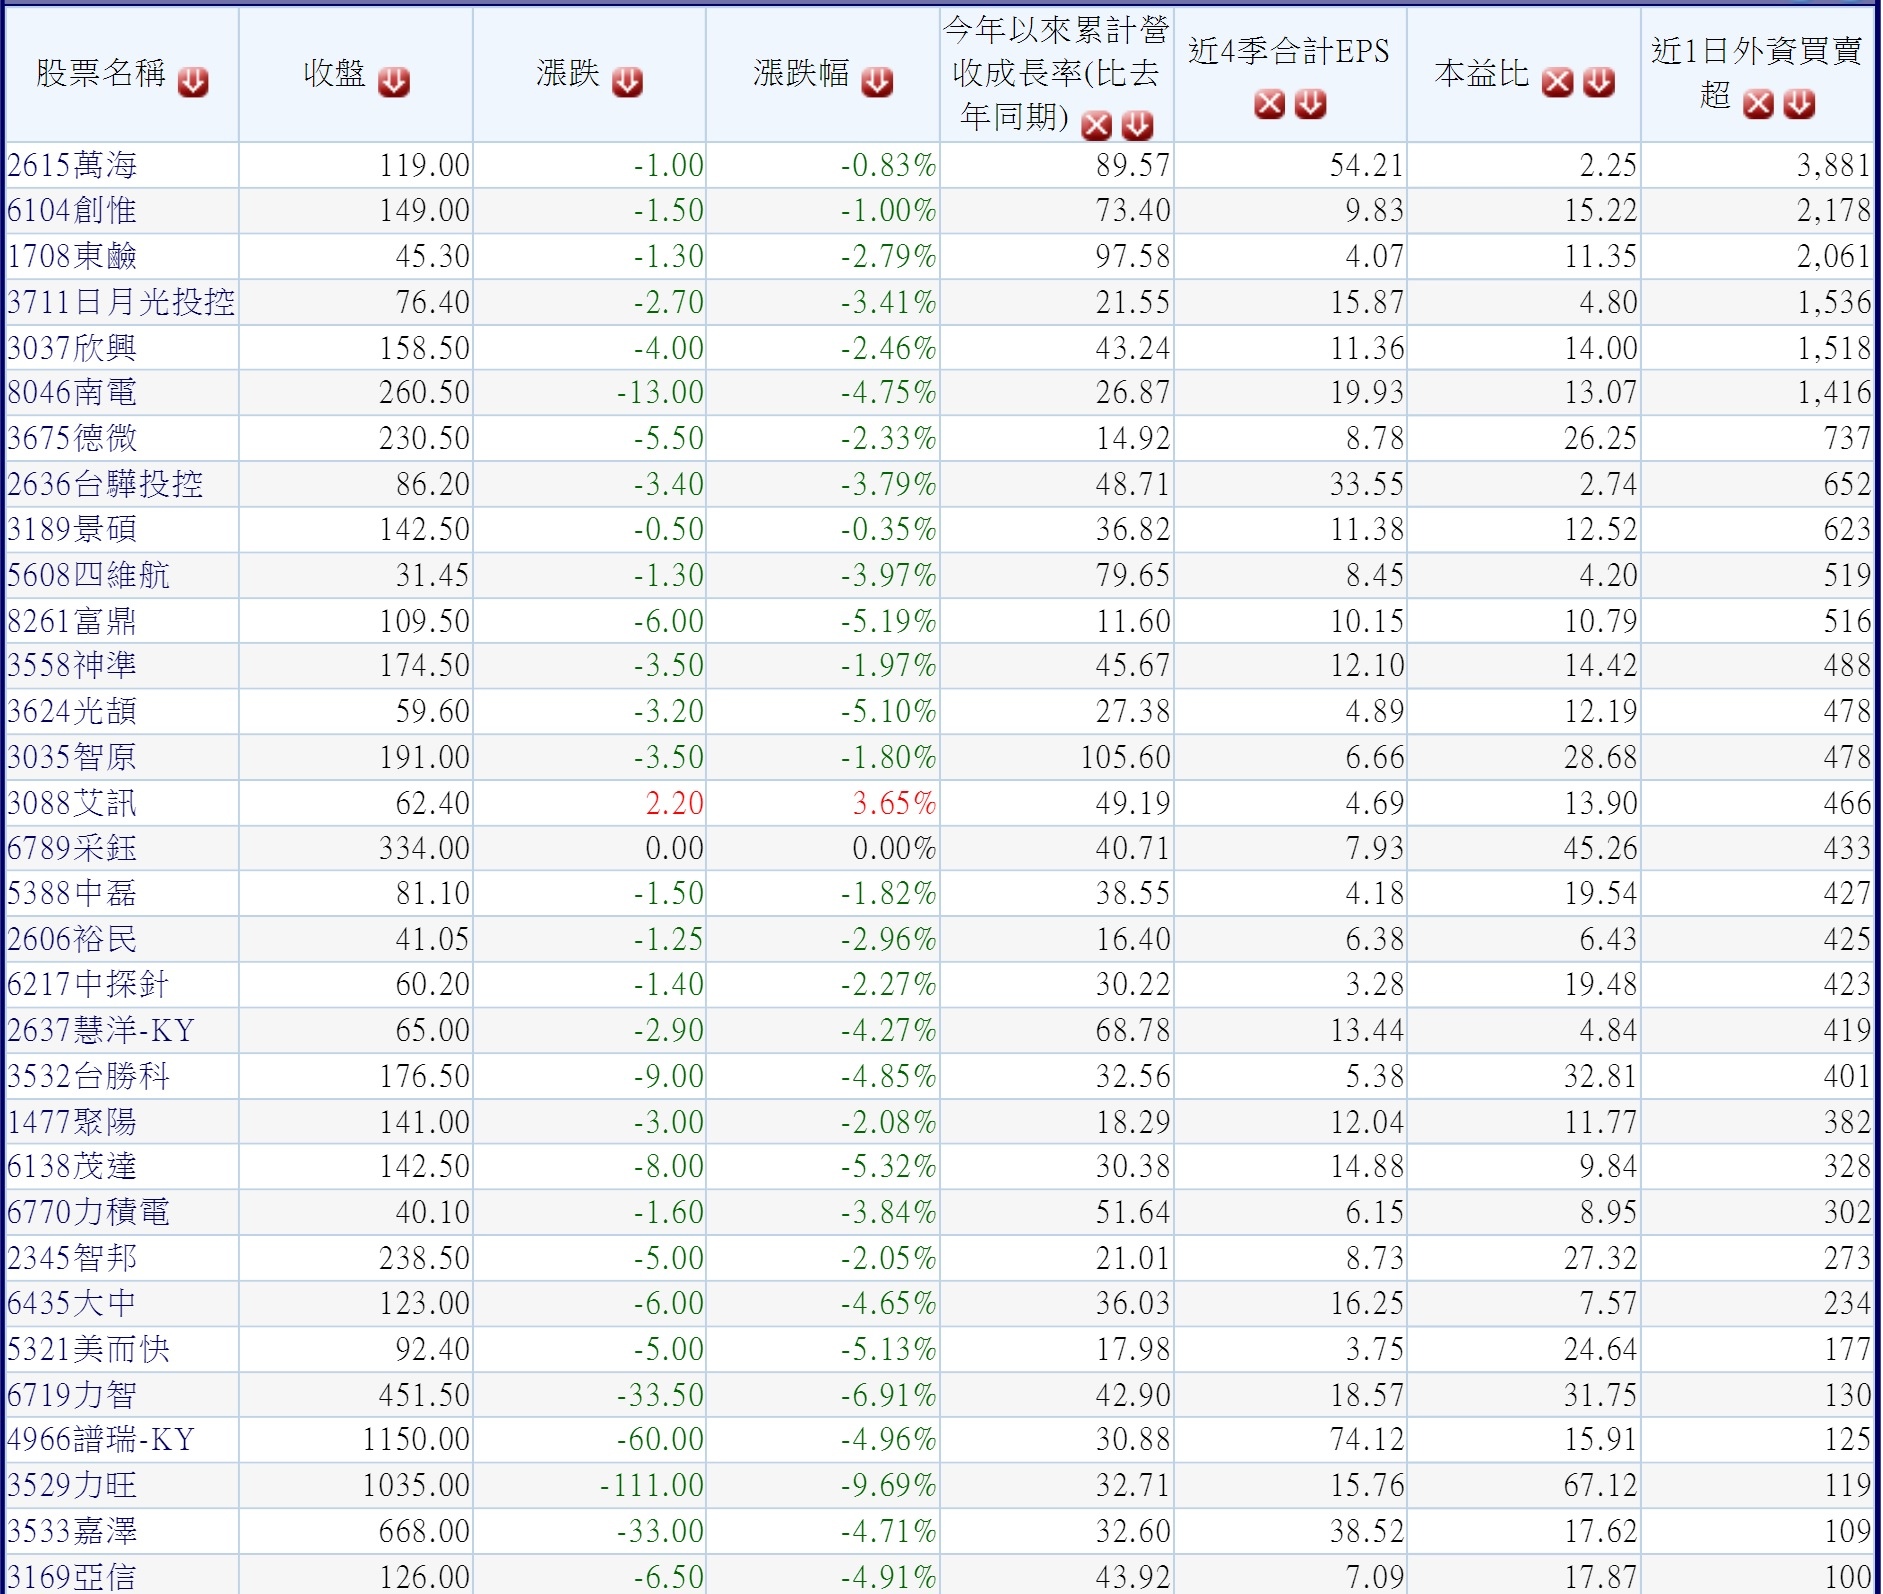This screenshot has height=1594, width=1883.
Task: Click stock 6138茂達
Action: click(x=72, y=1166)
